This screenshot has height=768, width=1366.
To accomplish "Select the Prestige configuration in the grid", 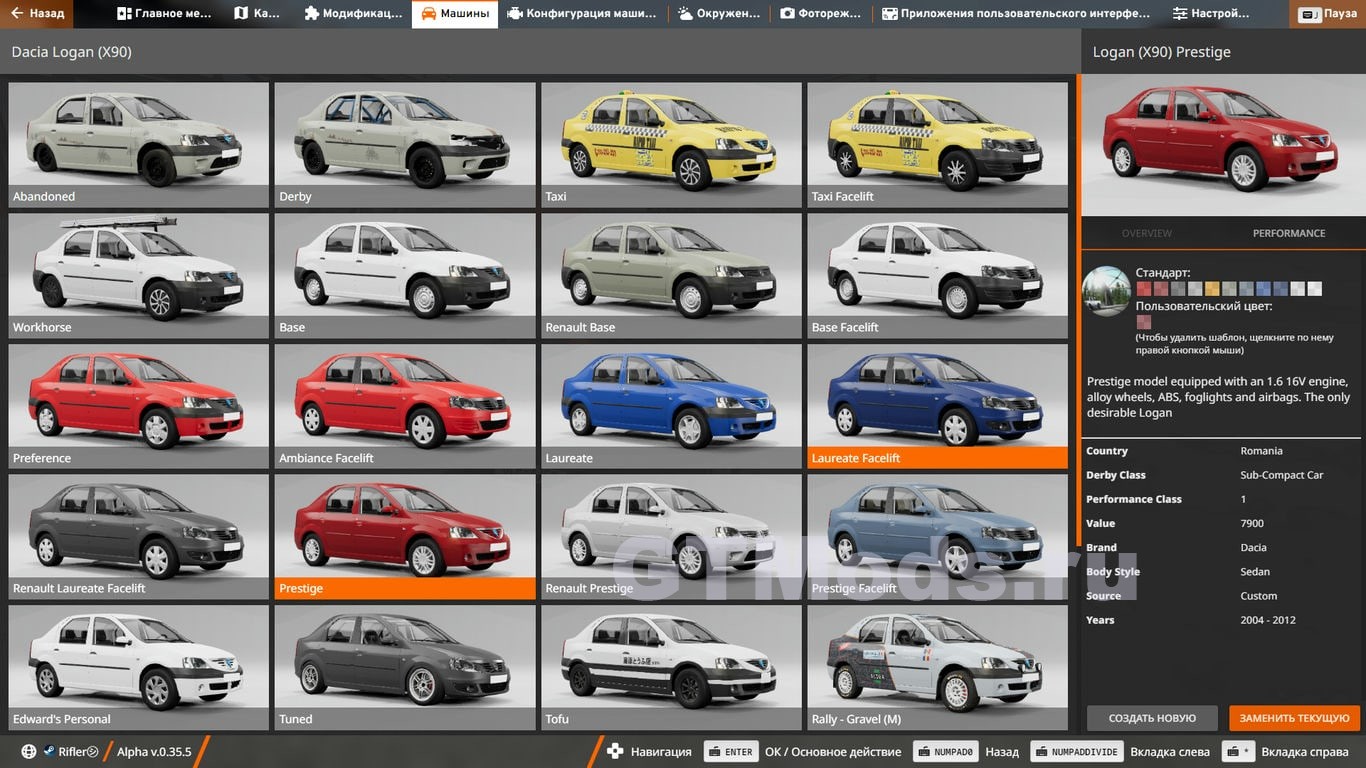I will 405,536.
